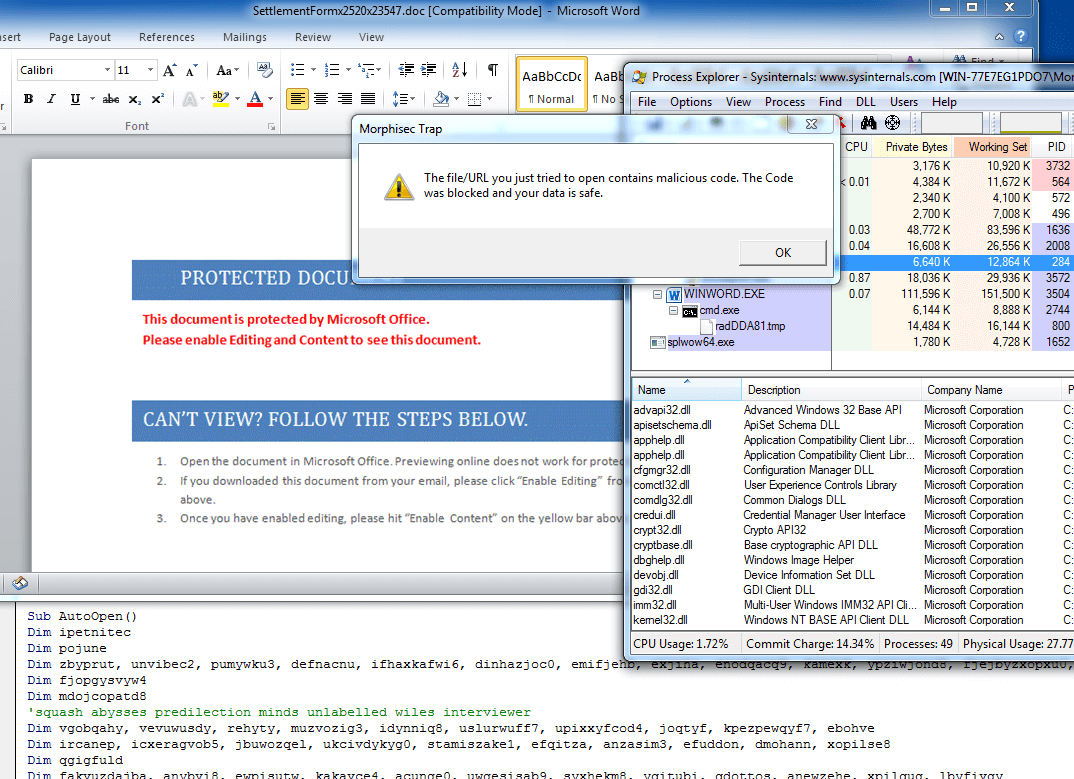Image resolution: width=1074 pixels, height=779 pixels.
Task: Open the font name dropdown showing Calibri
Action: pos(107,70)
